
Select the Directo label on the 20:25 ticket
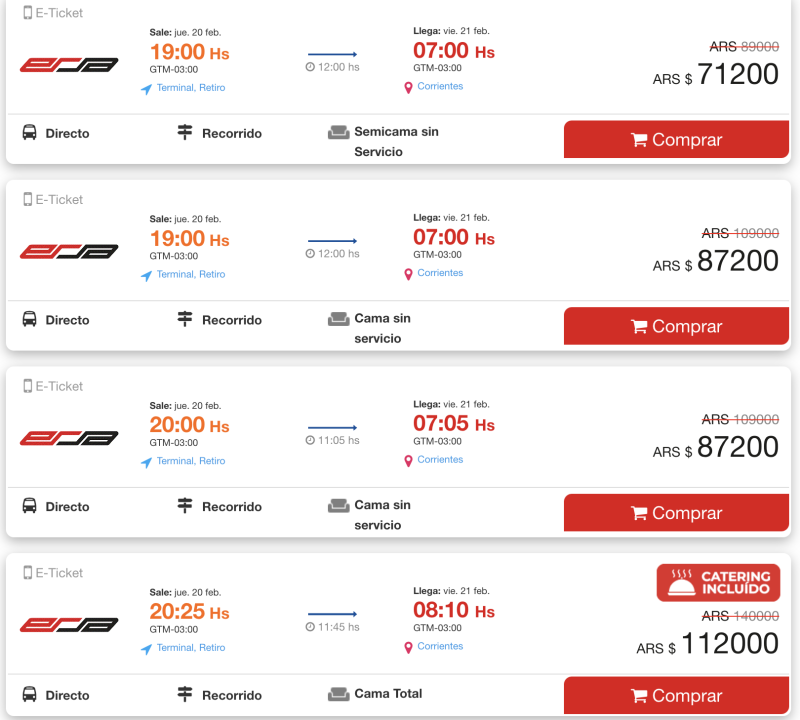[x=67, y=695]
